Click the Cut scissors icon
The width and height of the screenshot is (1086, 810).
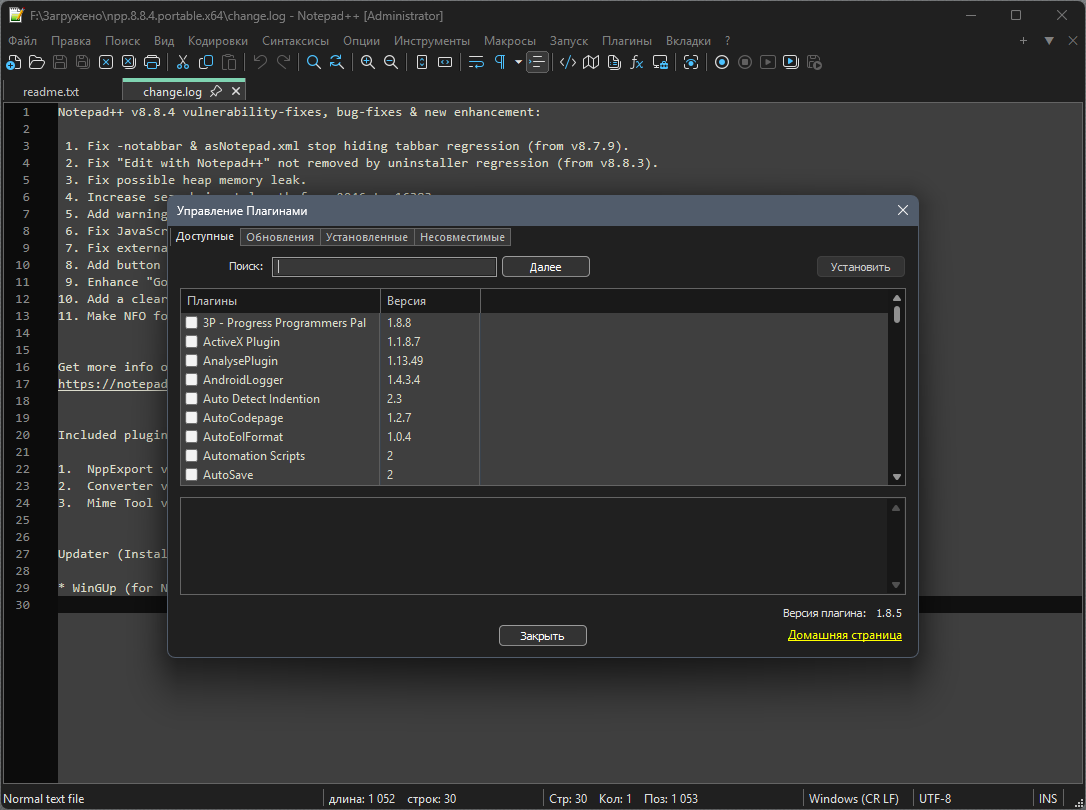tap(183, 62)
